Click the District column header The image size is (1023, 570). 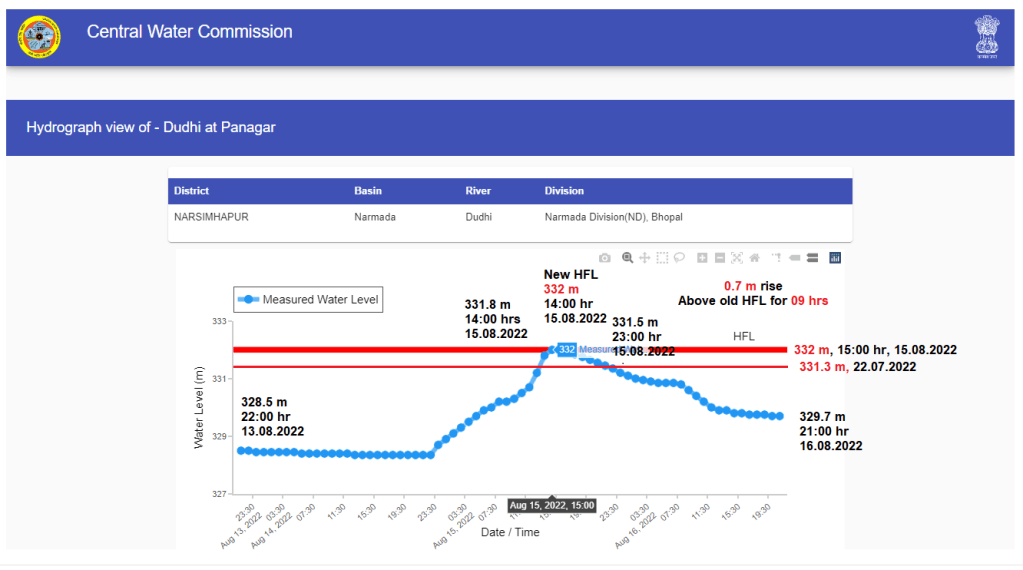tap(192, 191)
